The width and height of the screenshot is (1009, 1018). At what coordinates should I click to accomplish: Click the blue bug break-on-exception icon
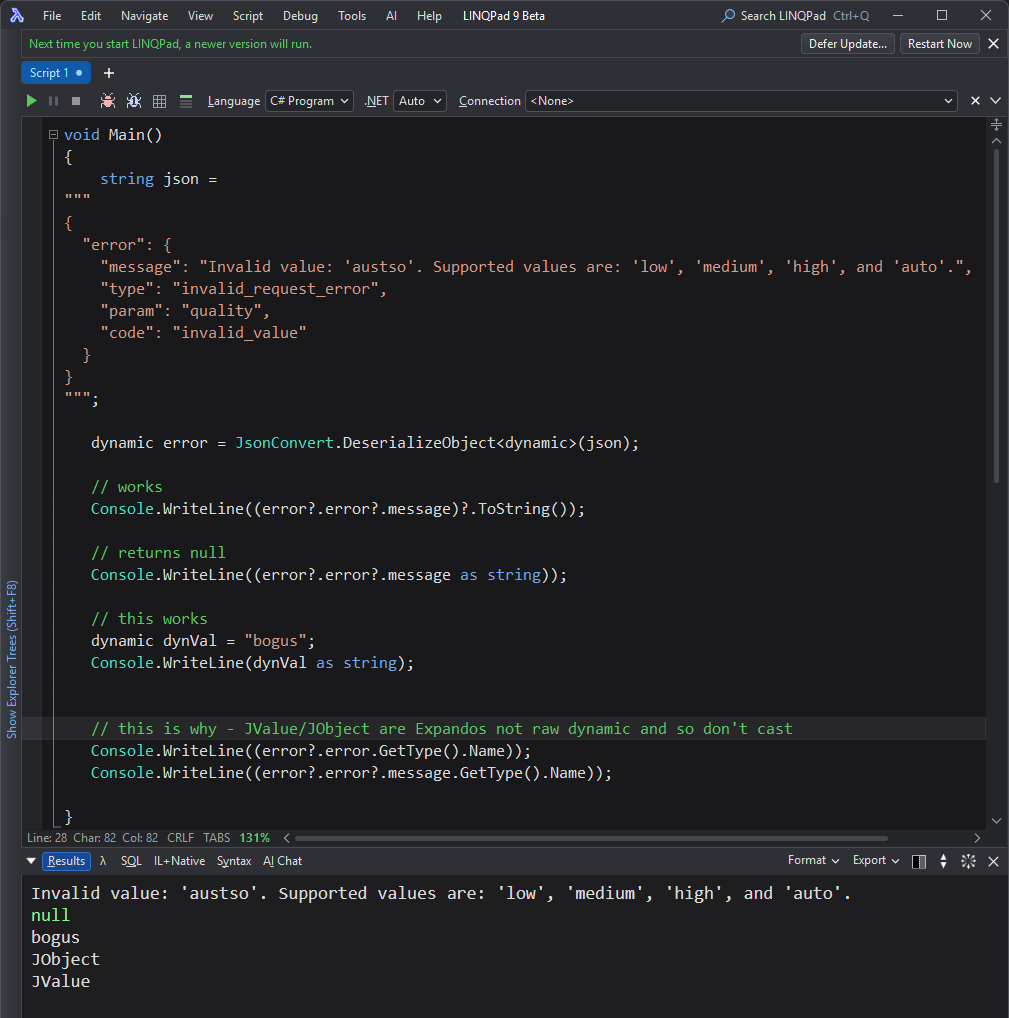pos(134,101)
